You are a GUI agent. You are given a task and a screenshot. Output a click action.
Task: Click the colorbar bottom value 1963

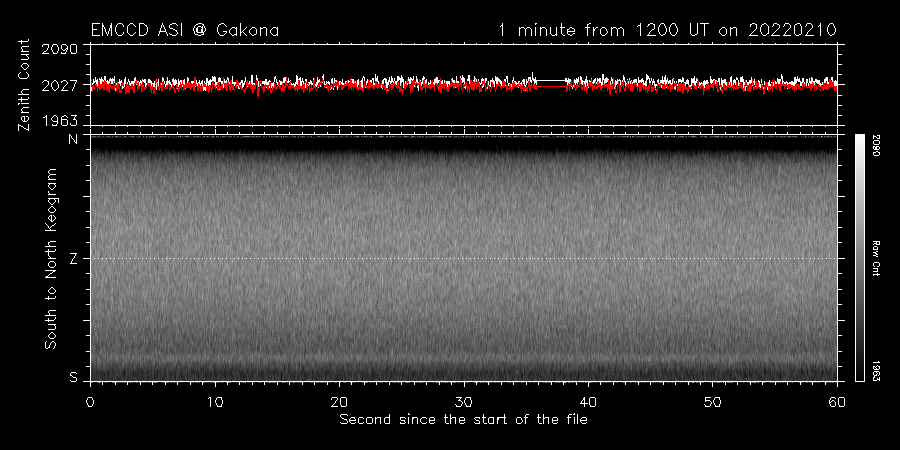point(875,370)
